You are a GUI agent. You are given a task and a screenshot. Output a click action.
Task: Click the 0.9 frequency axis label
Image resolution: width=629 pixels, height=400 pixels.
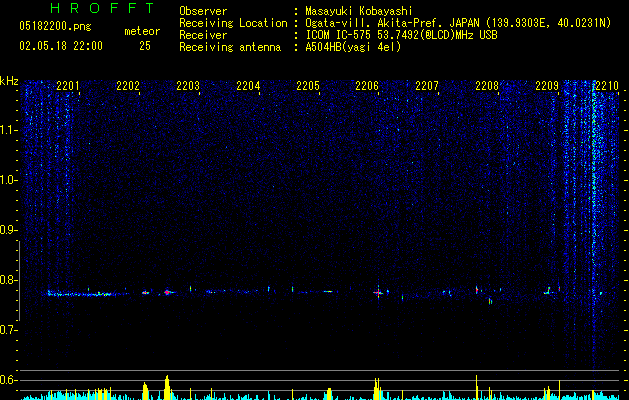tap(8, 230)
